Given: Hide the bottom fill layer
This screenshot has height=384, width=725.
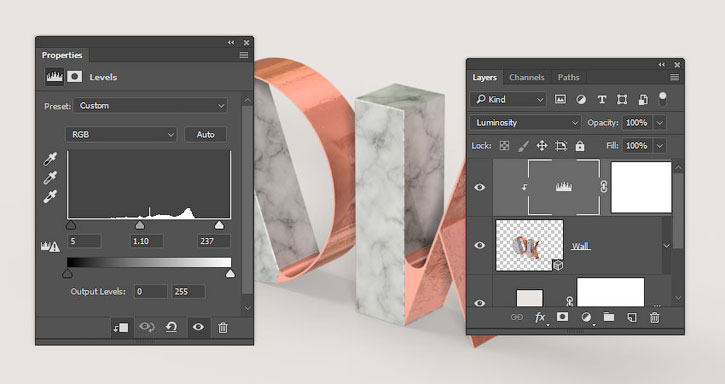Looking at the screenshot, I should point(479,303).
